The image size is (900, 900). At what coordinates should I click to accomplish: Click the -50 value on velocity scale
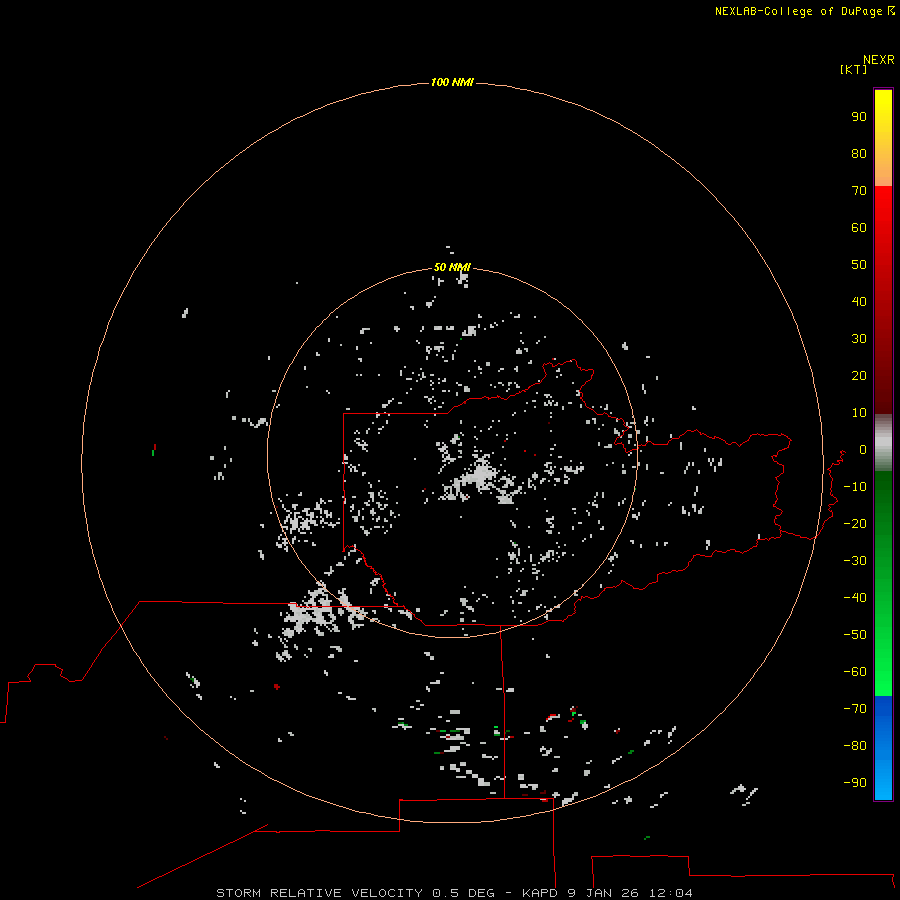855,635
